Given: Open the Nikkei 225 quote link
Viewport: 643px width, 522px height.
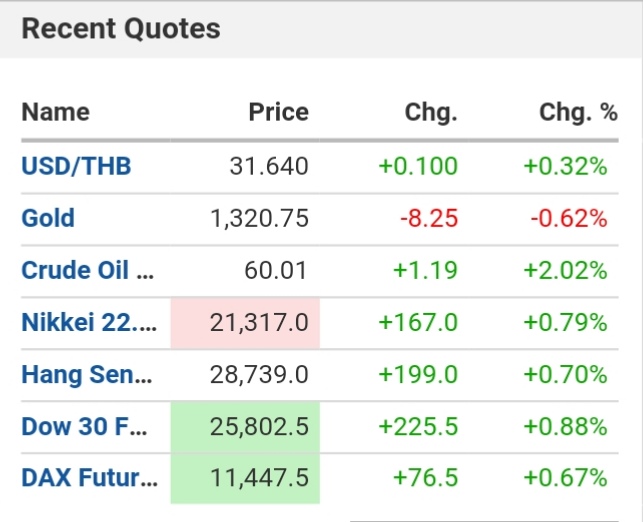Looking at the screenshot, I should click(89, 323).
